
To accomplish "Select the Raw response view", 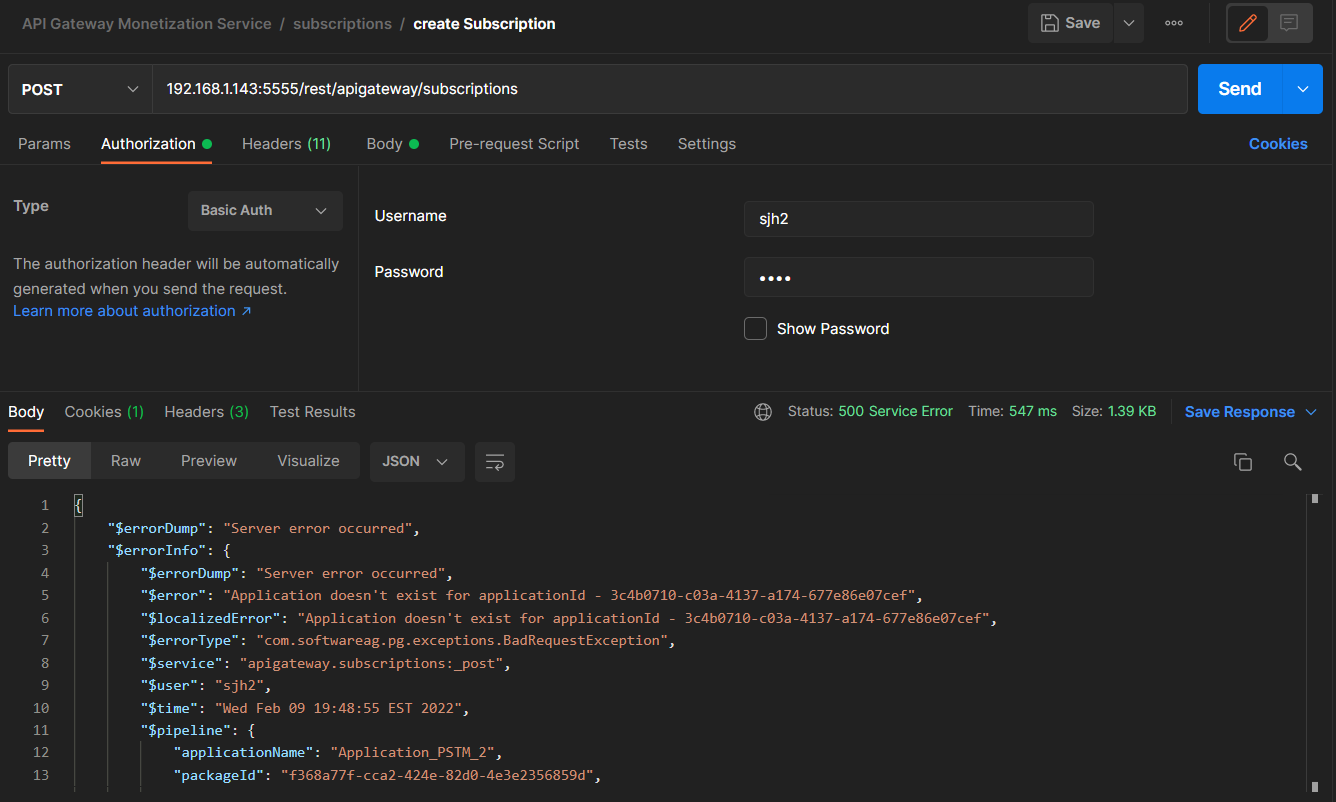I will tap(126, 461).
